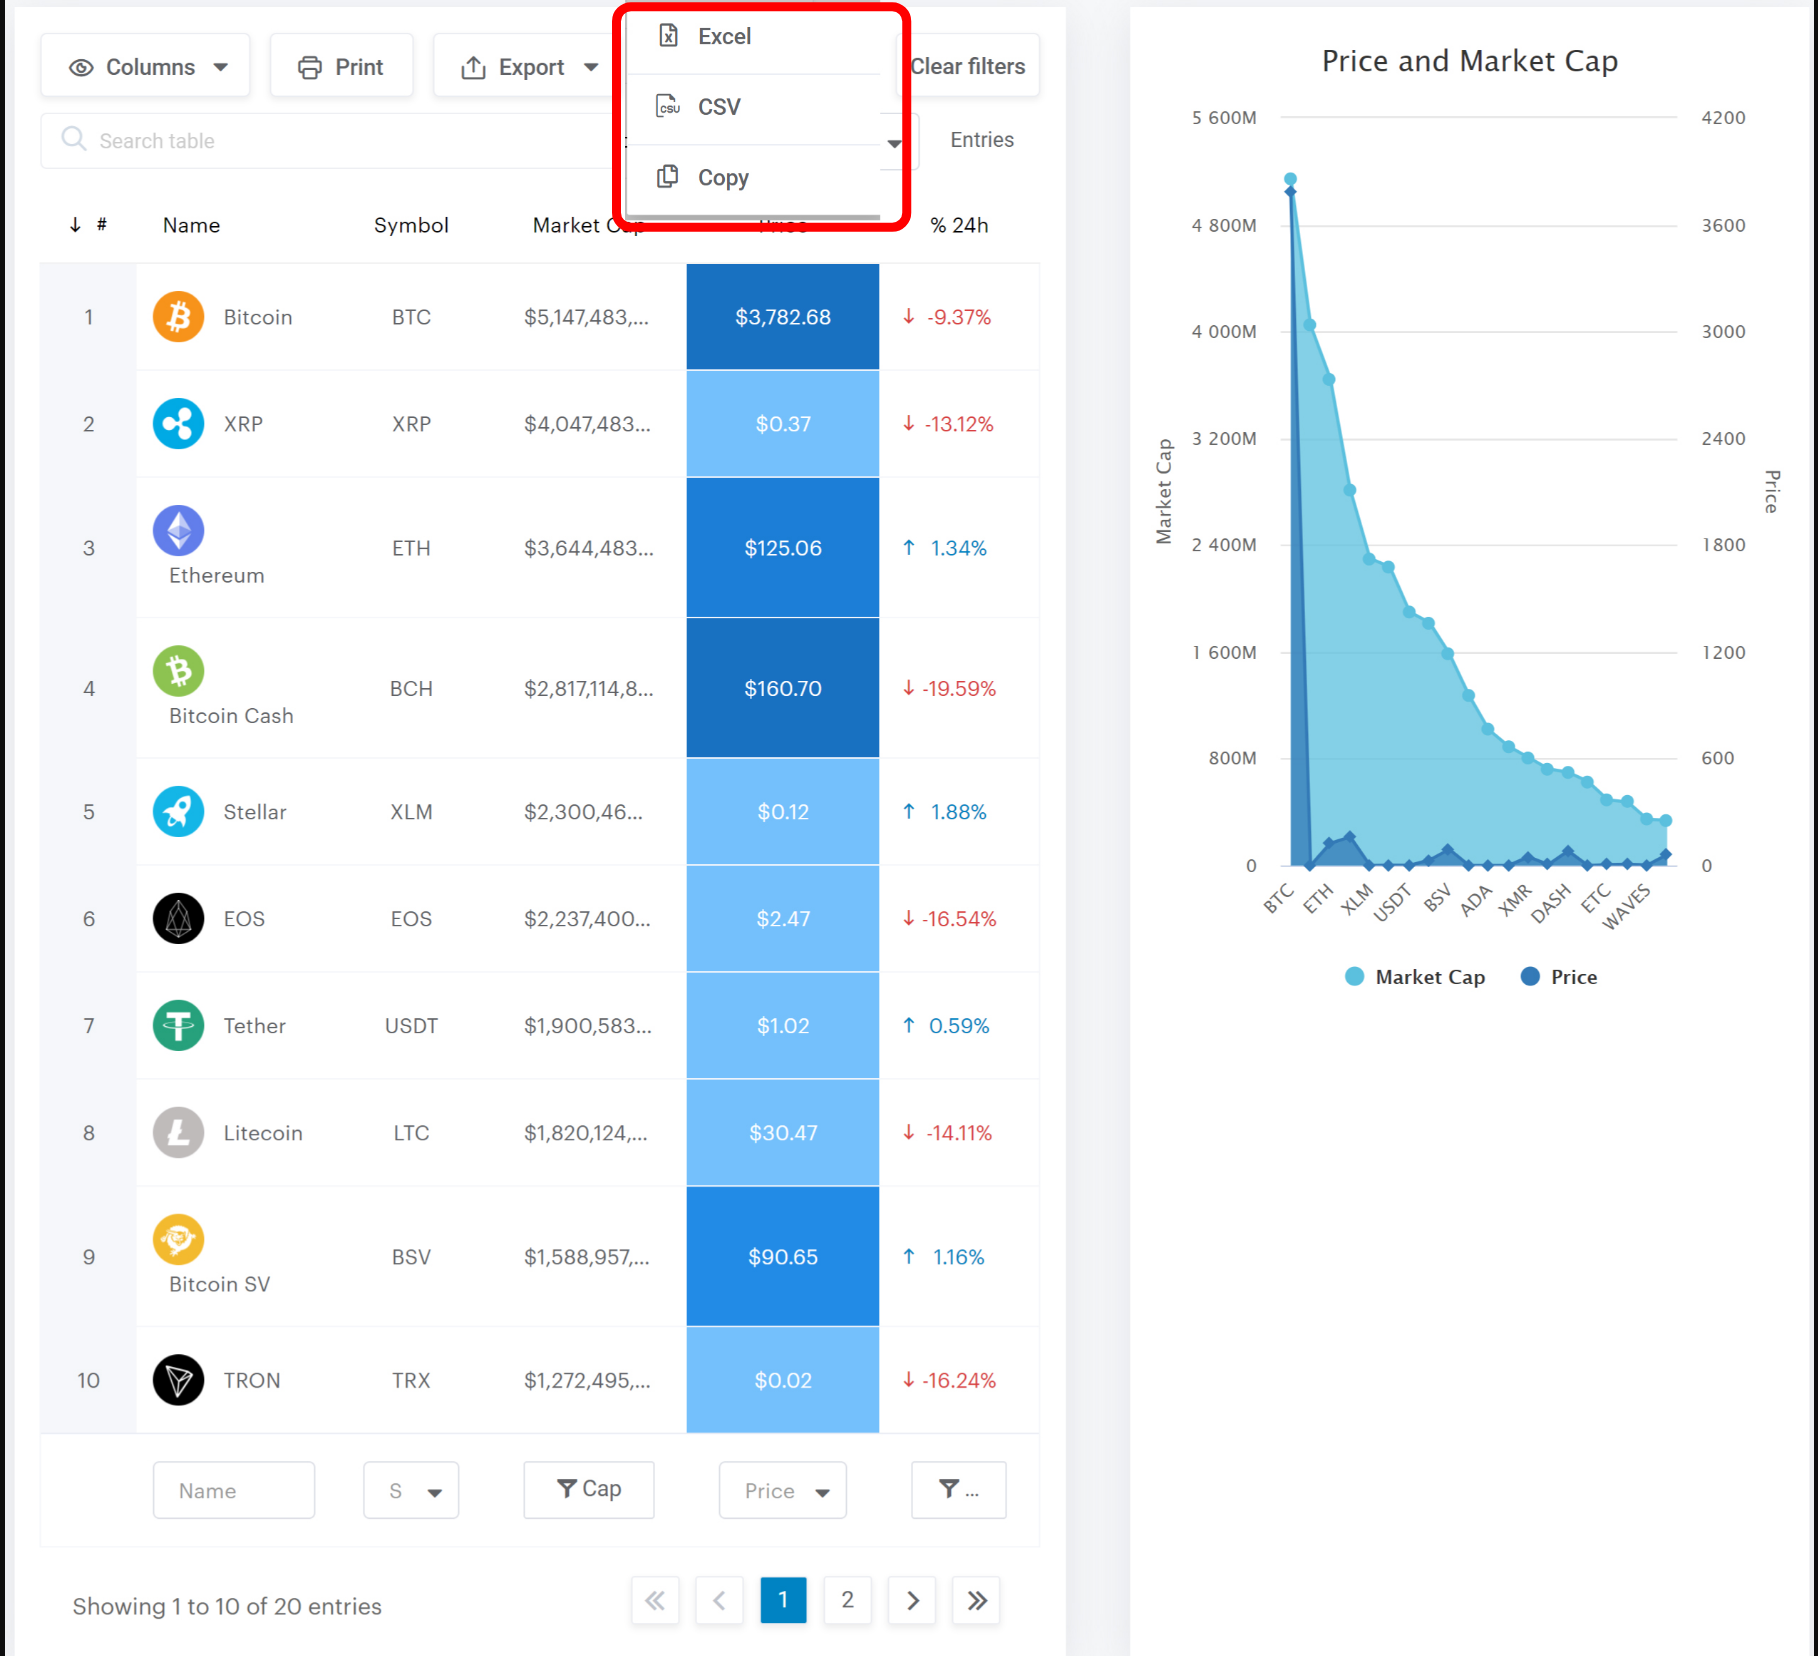Jump to the last page
Screen dimensions: 1818x1656
tap(977, 1600)
